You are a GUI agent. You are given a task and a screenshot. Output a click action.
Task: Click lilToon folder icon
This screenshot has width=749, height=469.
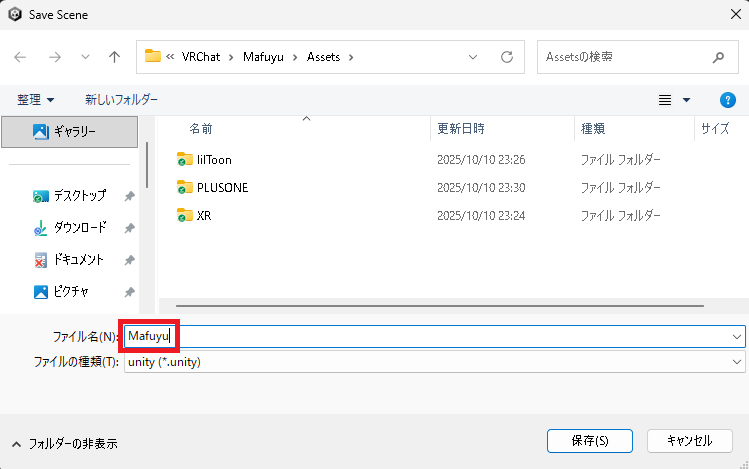184,159
